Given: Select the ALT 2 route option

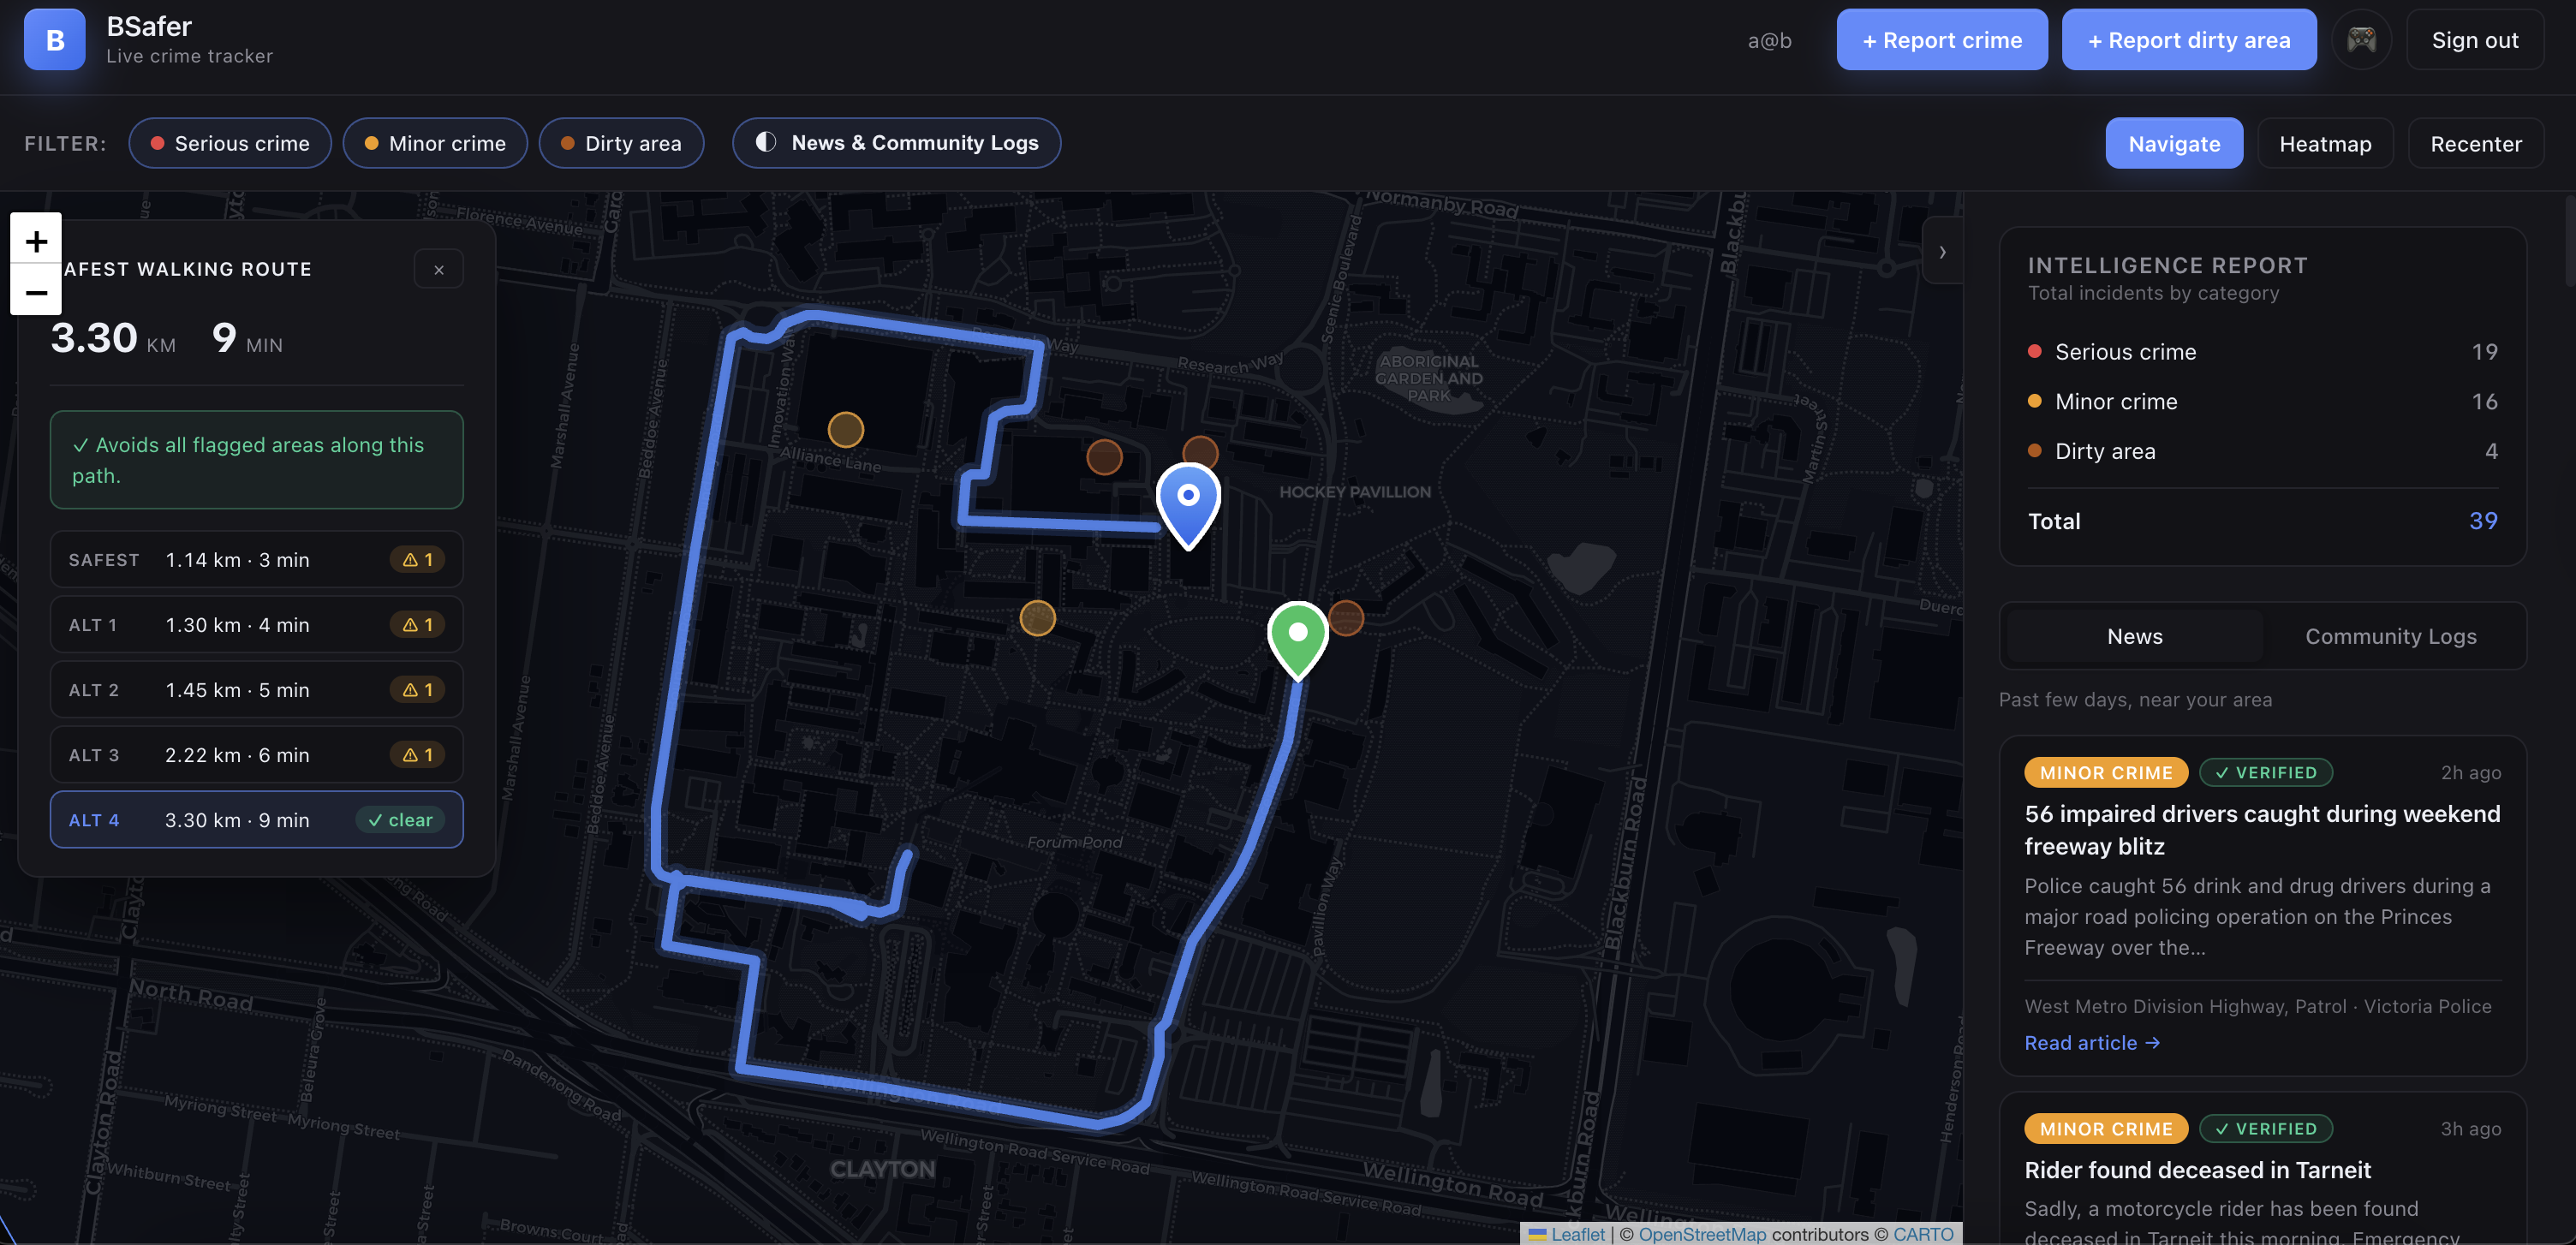Looking at the screenshot, I should tap(256, 690).
